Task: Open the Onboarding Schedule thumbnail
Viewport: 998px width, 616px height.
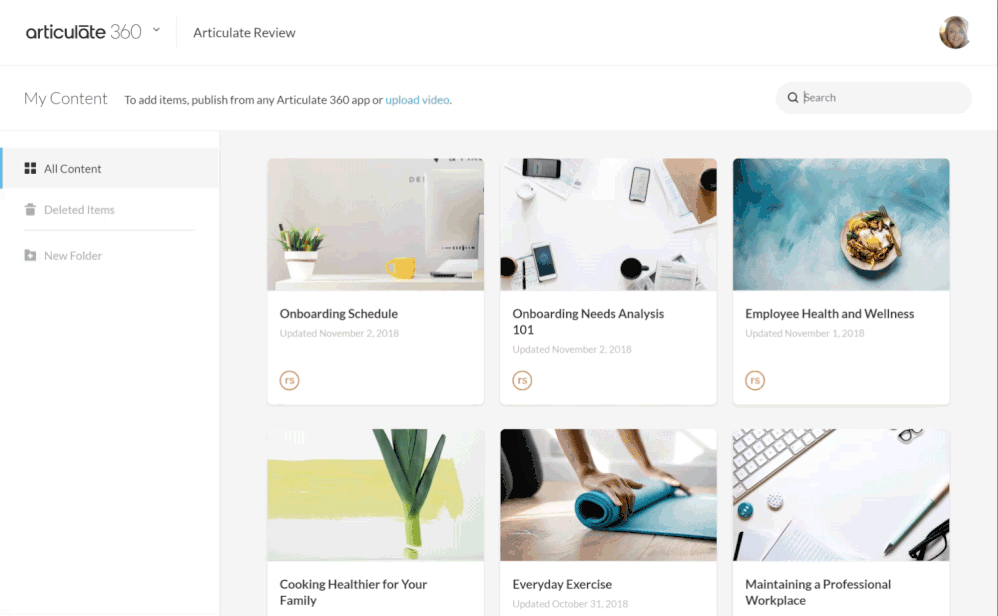Action: 376,225
